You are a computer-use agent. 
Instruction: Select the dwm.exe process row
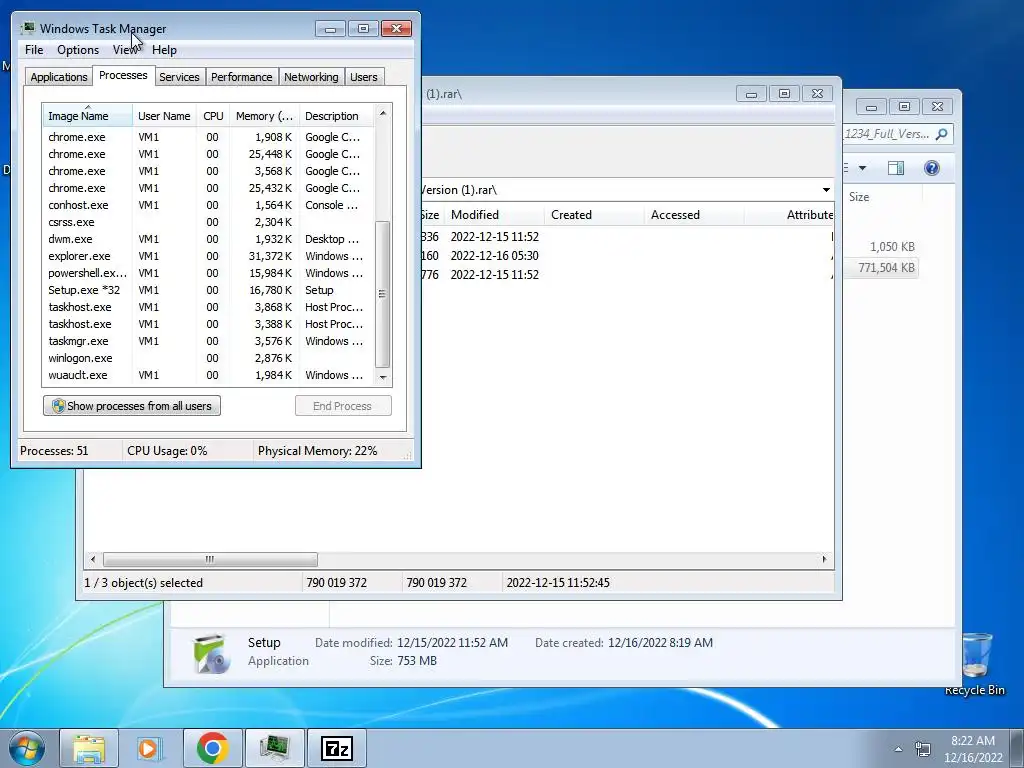[208, 239]
